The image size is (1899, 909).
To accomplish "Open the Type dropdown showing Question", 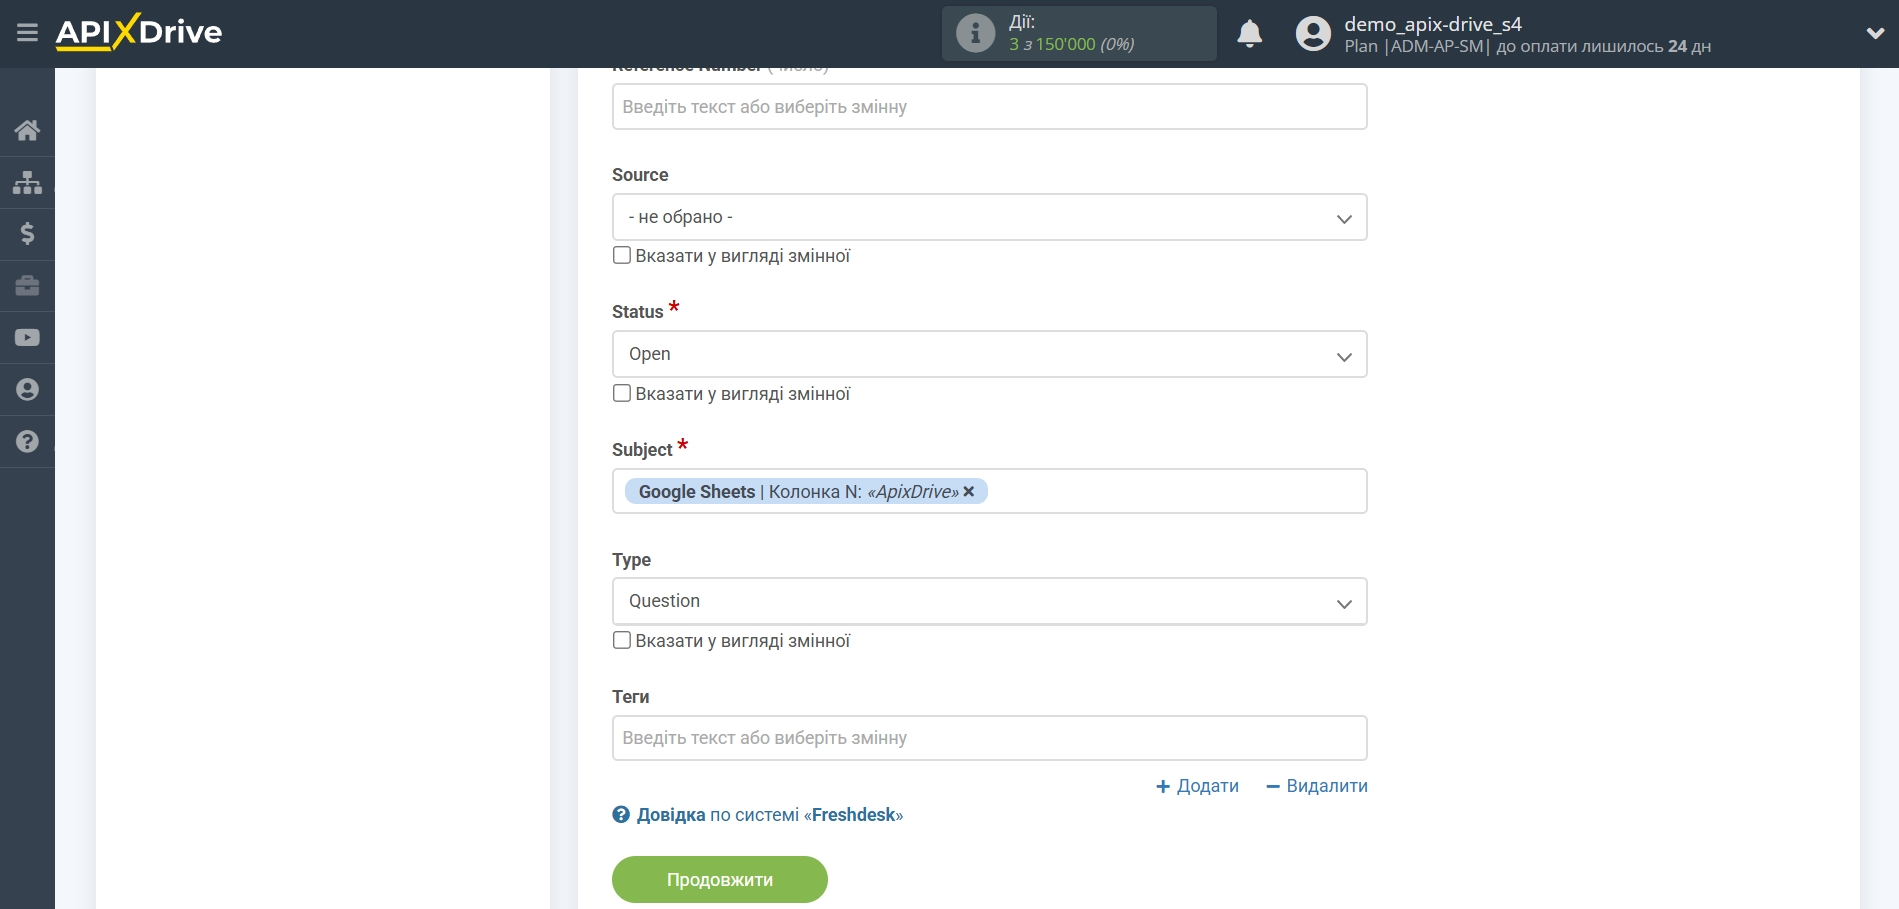I will click(x=989, y=601).
